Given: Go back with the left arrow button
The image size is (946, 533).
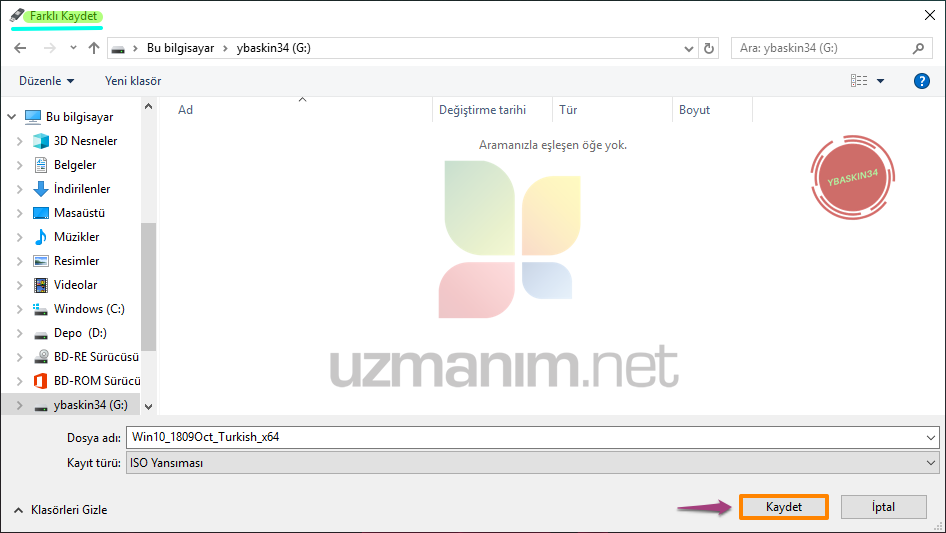Looking at the screenshot, I should click(20, 48).
